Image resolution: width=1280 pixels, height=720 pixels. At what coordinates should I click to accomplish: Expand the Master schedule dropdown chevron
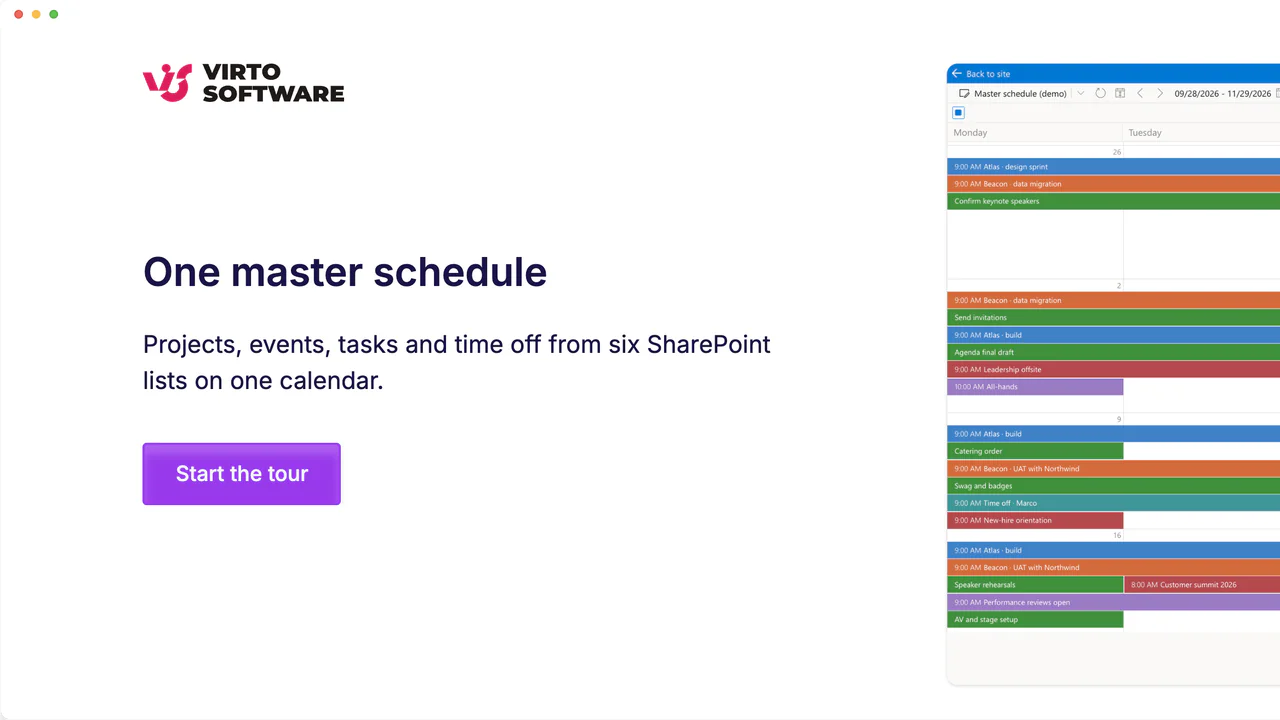pyautogui.click(x=1081, y=93)
